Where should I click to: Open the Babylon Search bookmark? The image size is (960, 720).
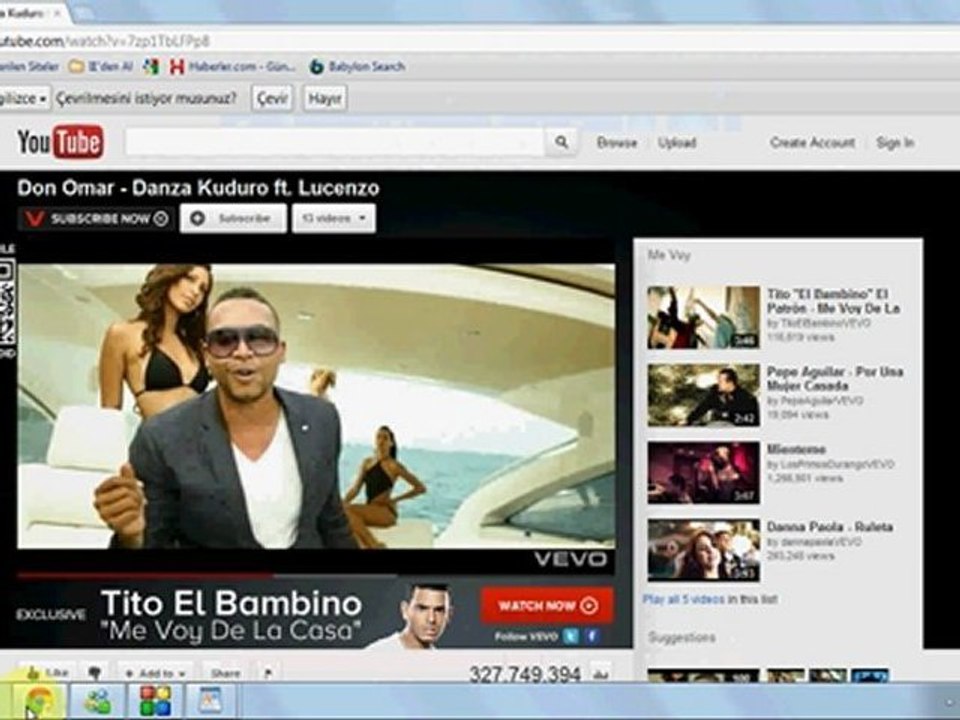(358, 66)
